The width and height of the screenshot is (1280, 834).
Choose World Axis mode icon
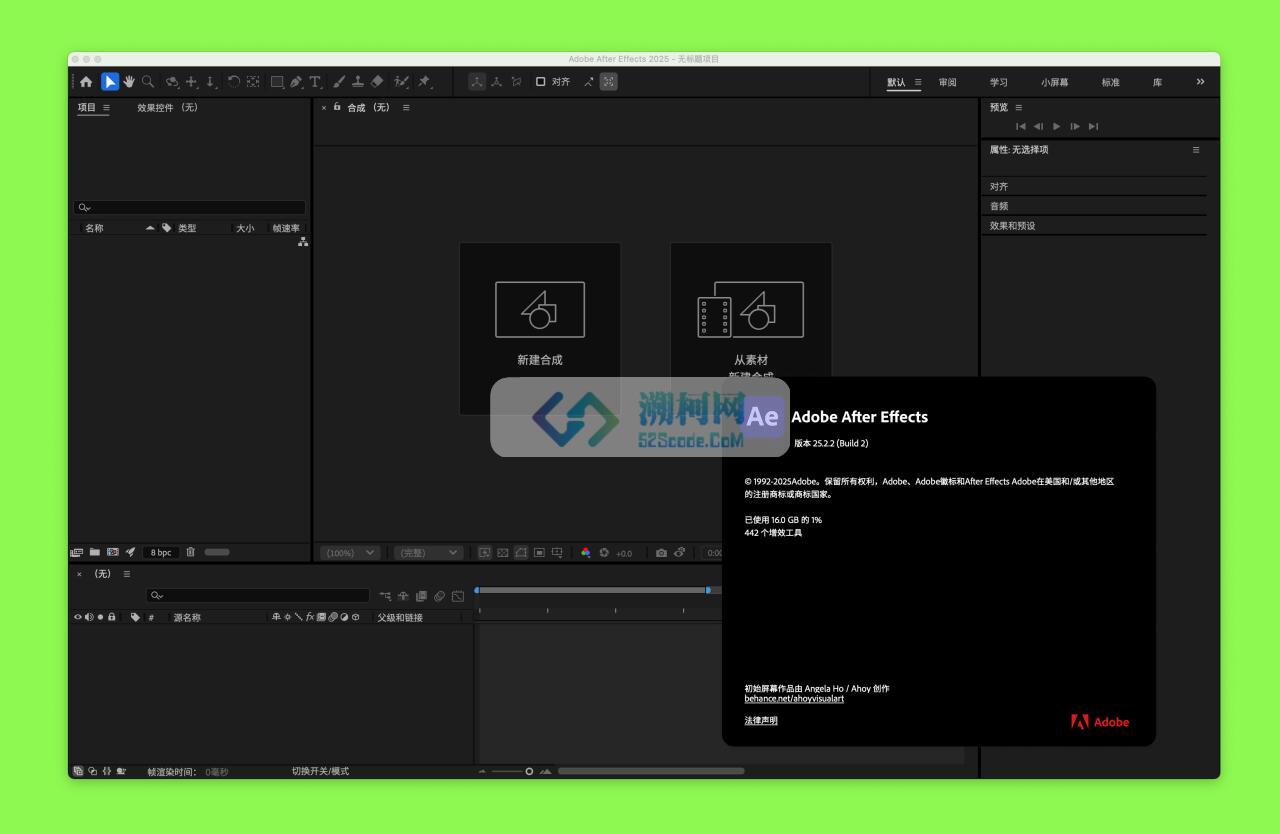point(496,82)
